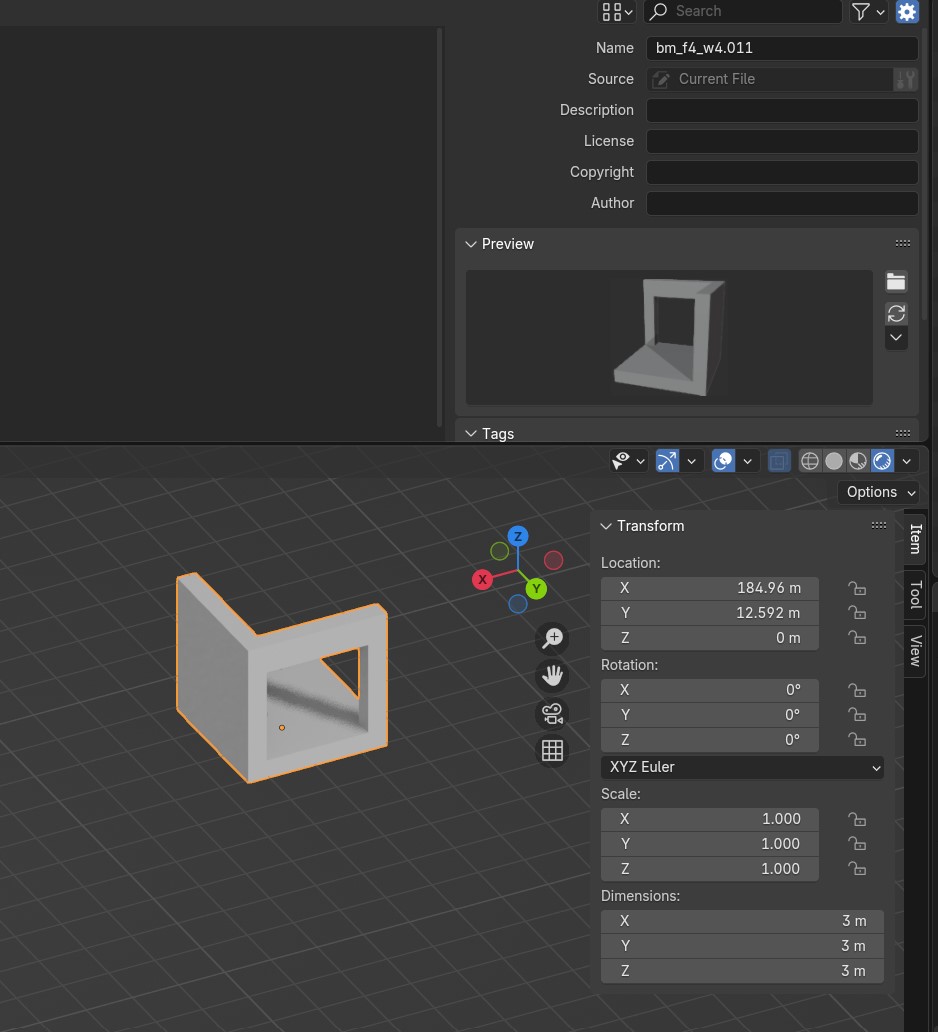
Task: Click icon at right of Source field
Action: (x=906, y=79)
